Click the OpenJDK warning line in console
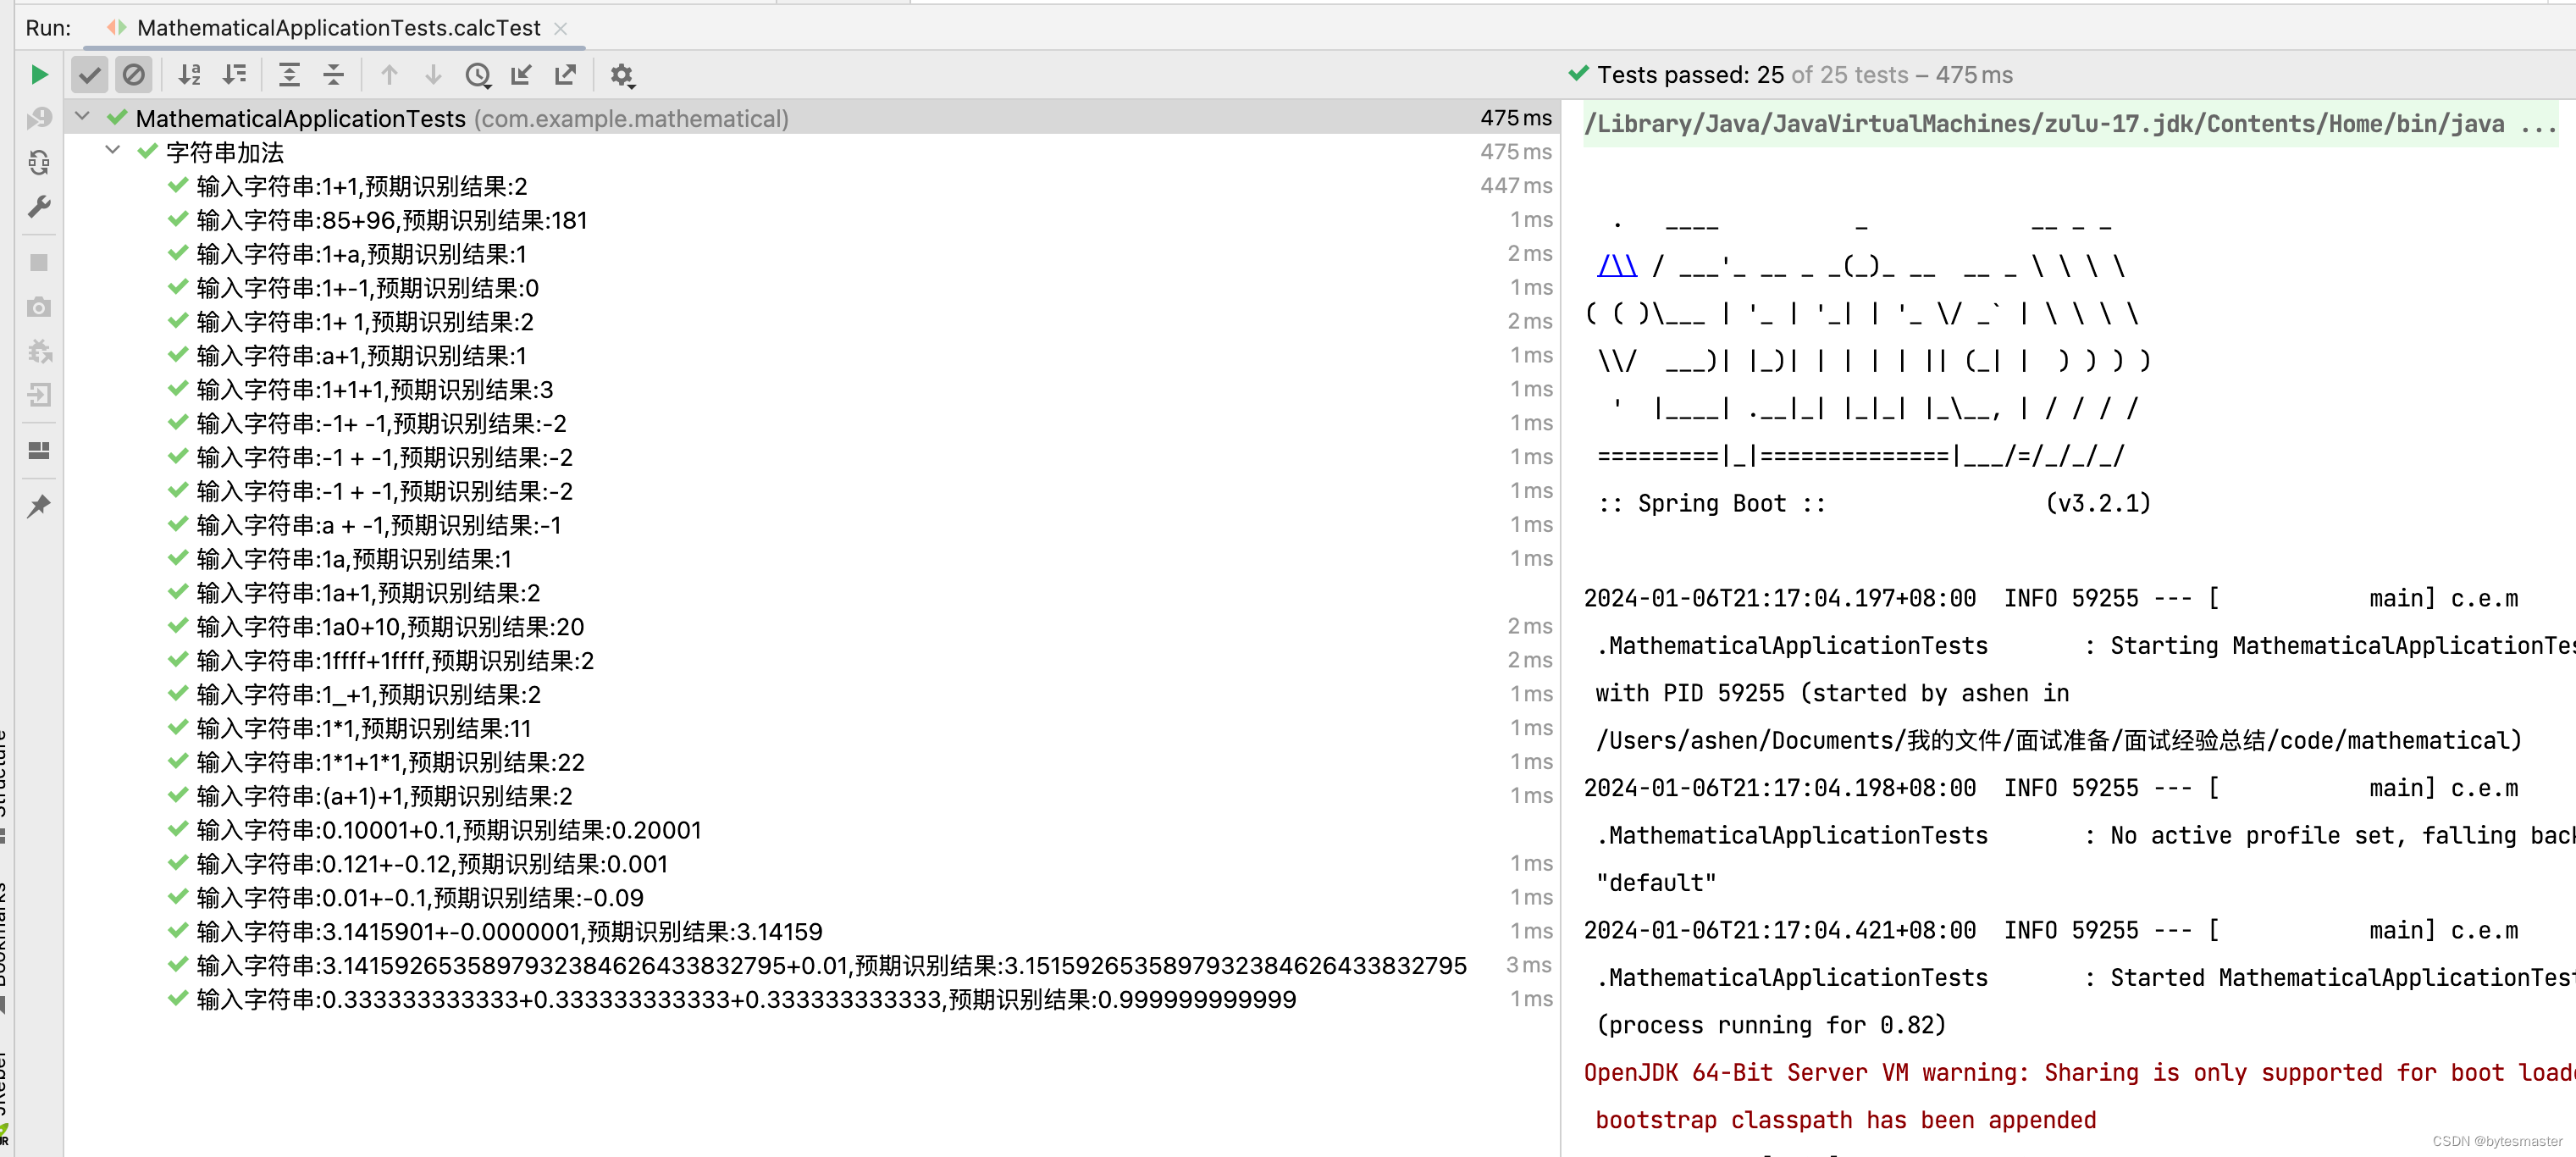Image resolution: width=2576 pixels, height=1157 pixels. tap(2080, 1073)
